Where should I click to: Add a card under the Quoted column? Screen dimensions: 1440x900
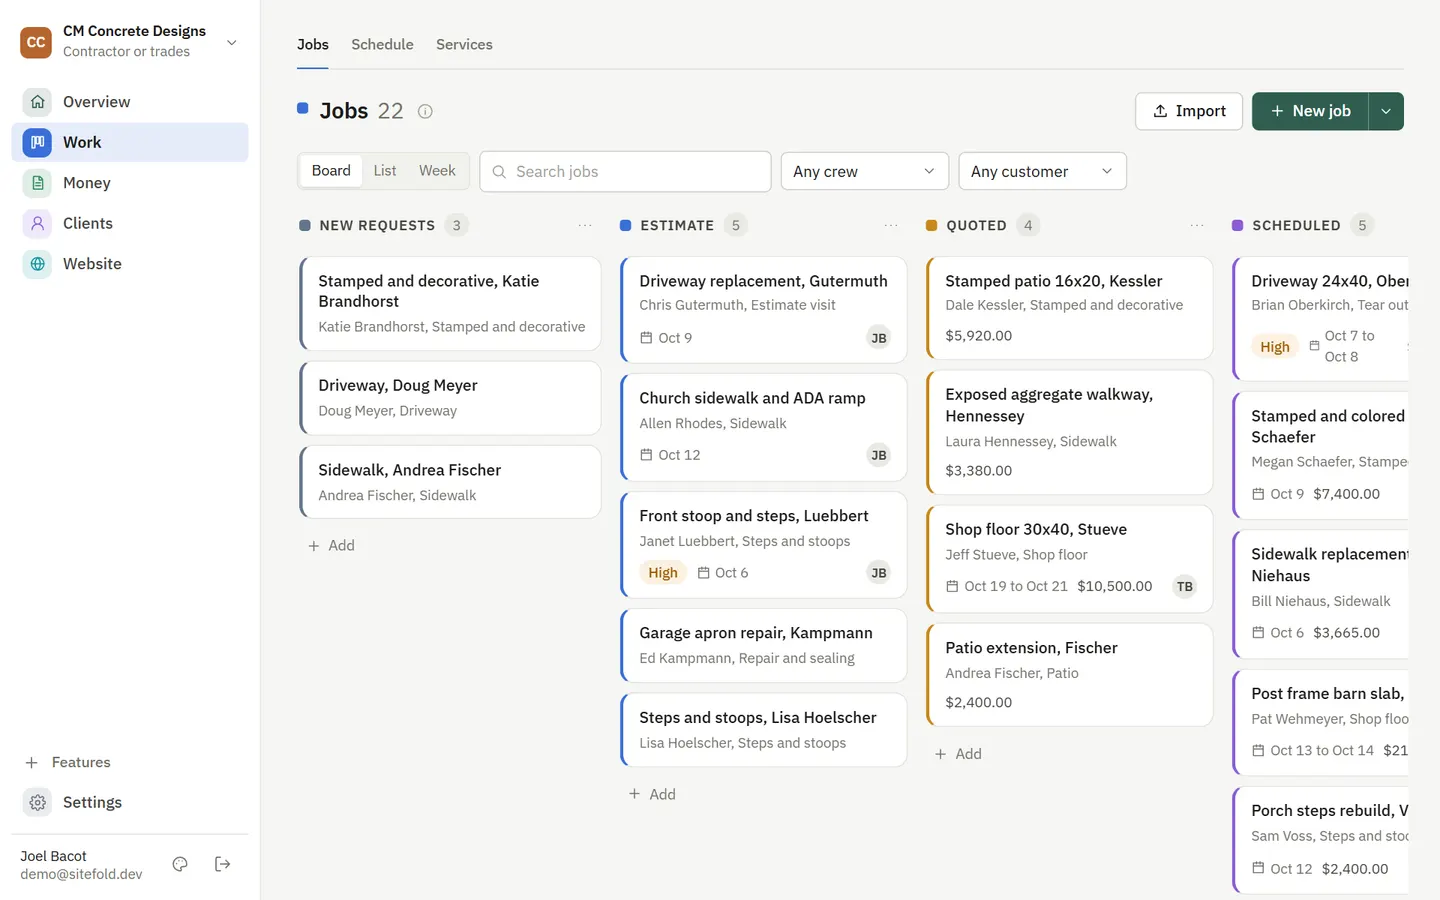[958, 754]
